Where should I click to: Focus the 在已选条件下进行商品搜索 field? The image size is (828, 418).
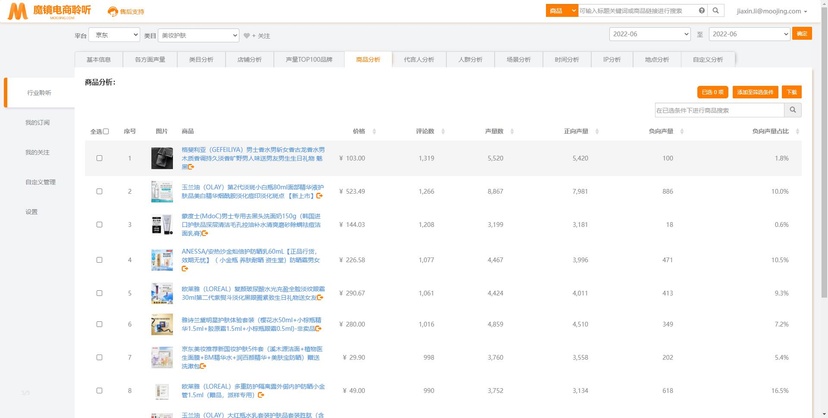point(719,110)
